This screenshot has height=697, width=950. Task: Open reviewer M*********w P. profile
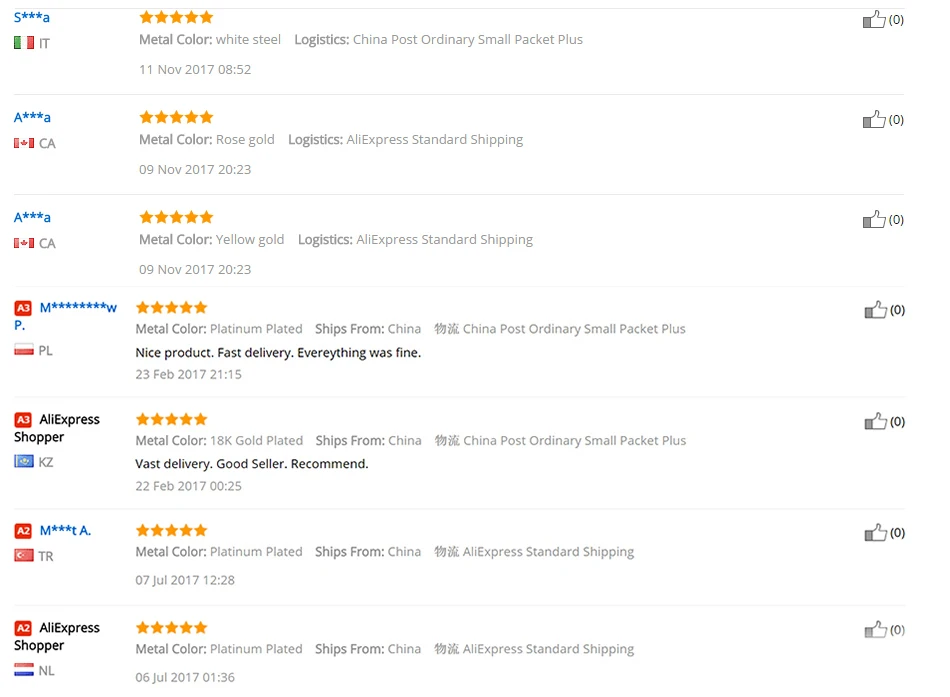coord(65,316)
